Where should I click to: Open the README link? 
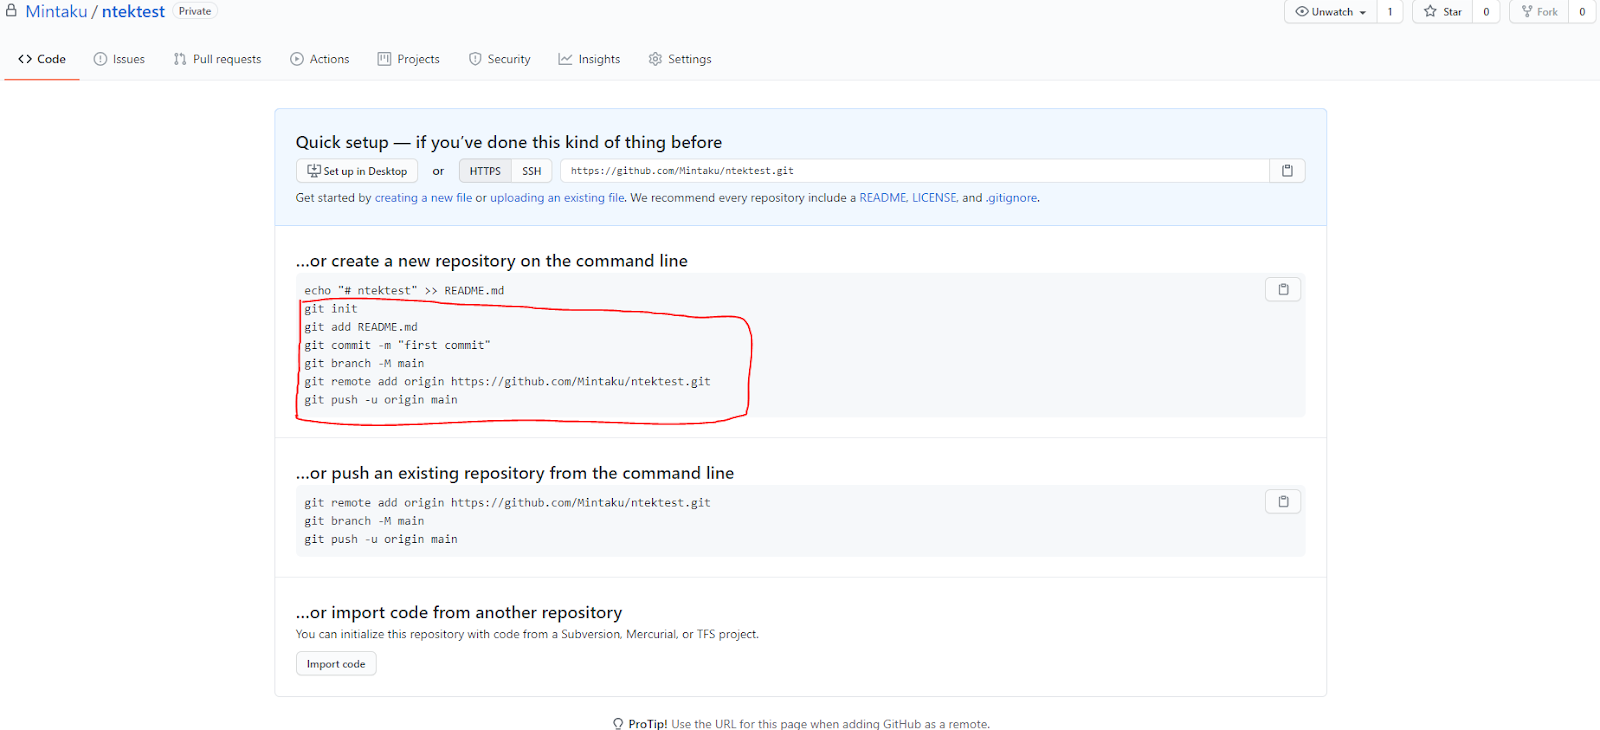(883, 198)
